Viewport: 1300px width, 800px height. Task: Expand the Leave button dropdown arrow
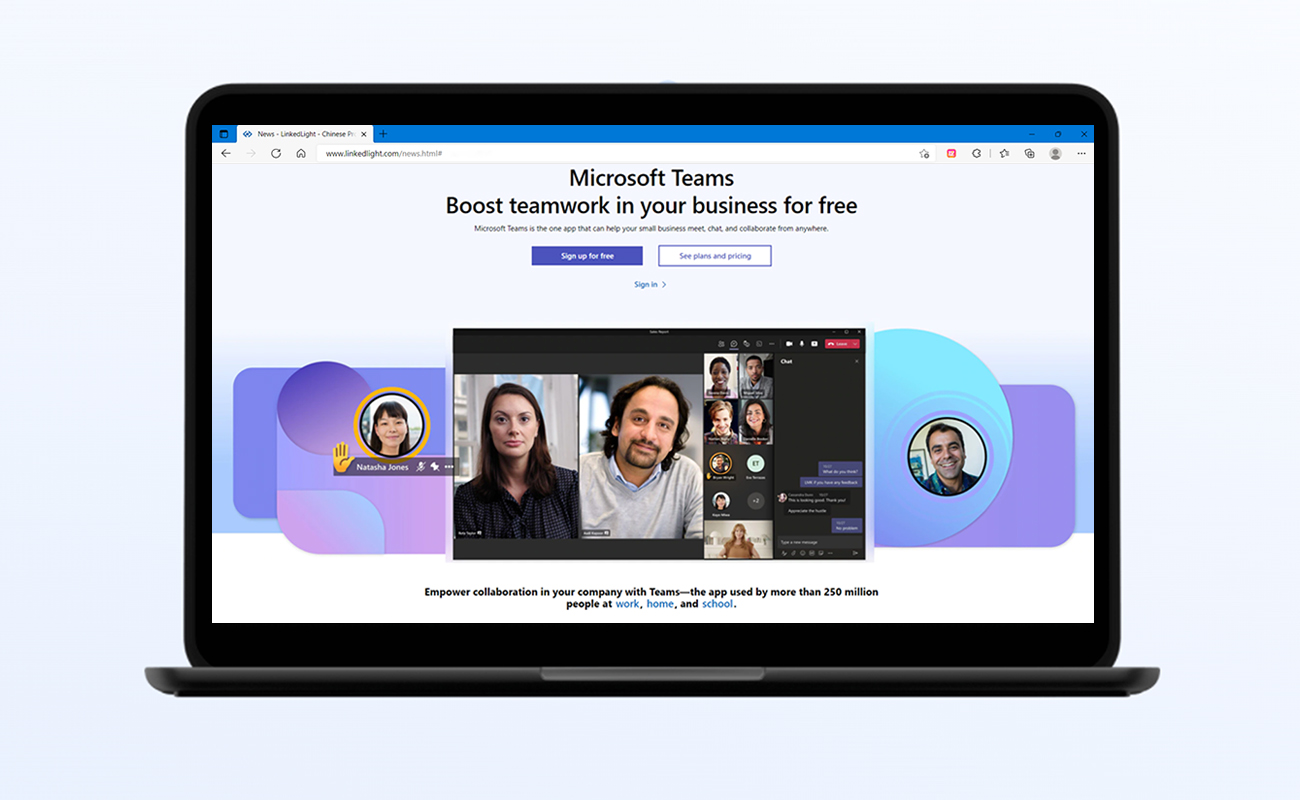[855, 344]
